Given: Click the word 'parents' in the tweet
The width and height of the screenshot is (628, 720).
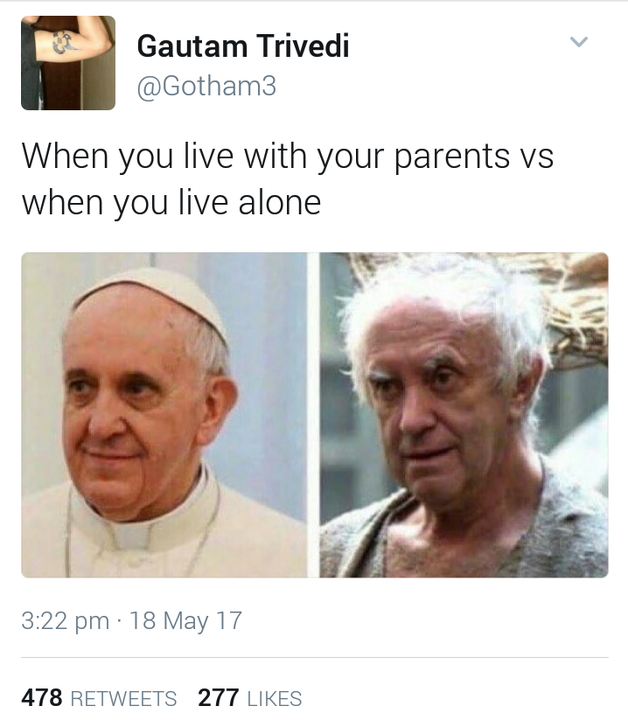Looking at the screenshot, I should point(452,158).
